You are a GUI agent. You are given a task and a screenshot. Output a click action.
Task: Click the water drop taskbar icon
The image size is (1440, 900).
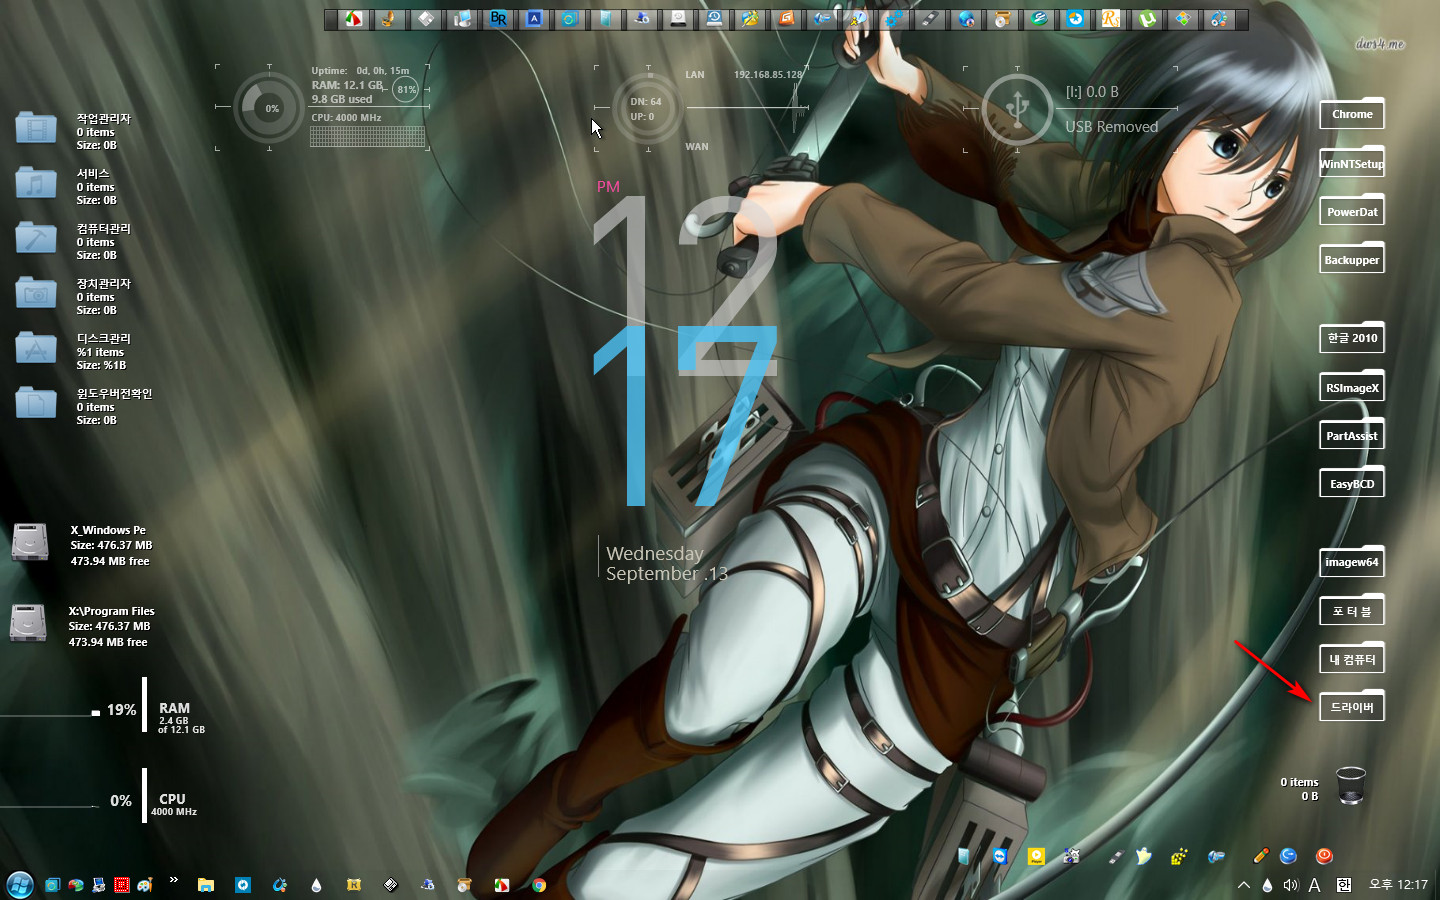[x=317, y=885]
